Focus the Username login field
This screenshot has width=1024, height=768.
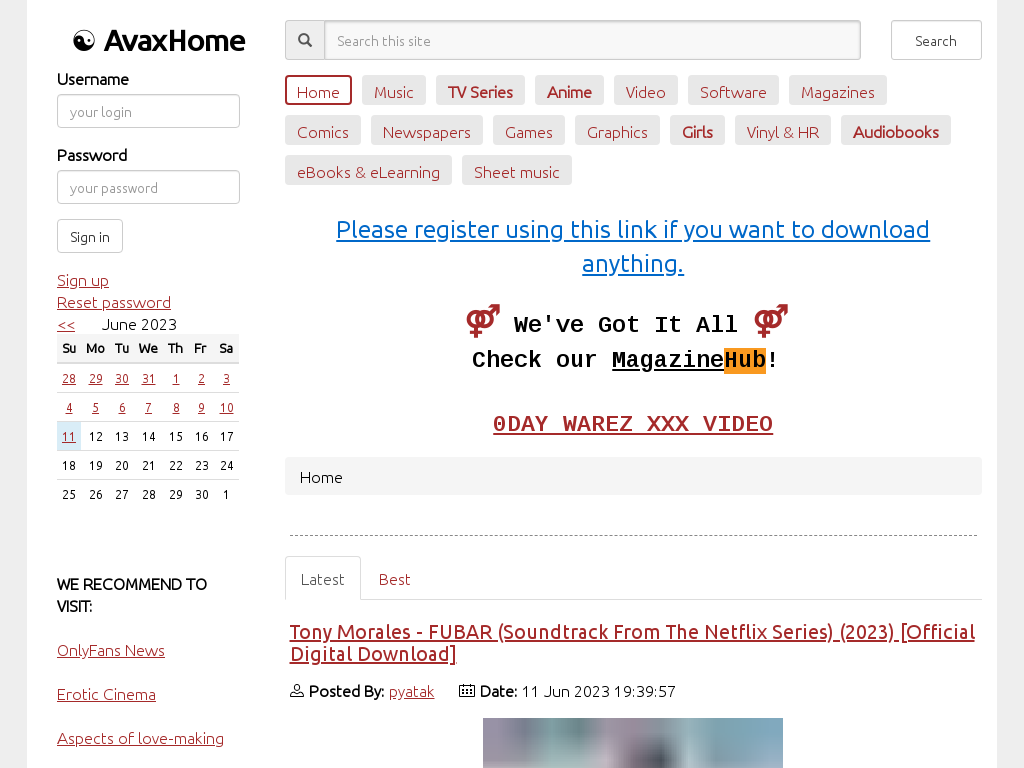pyautogui.click(x=148, y=112)
